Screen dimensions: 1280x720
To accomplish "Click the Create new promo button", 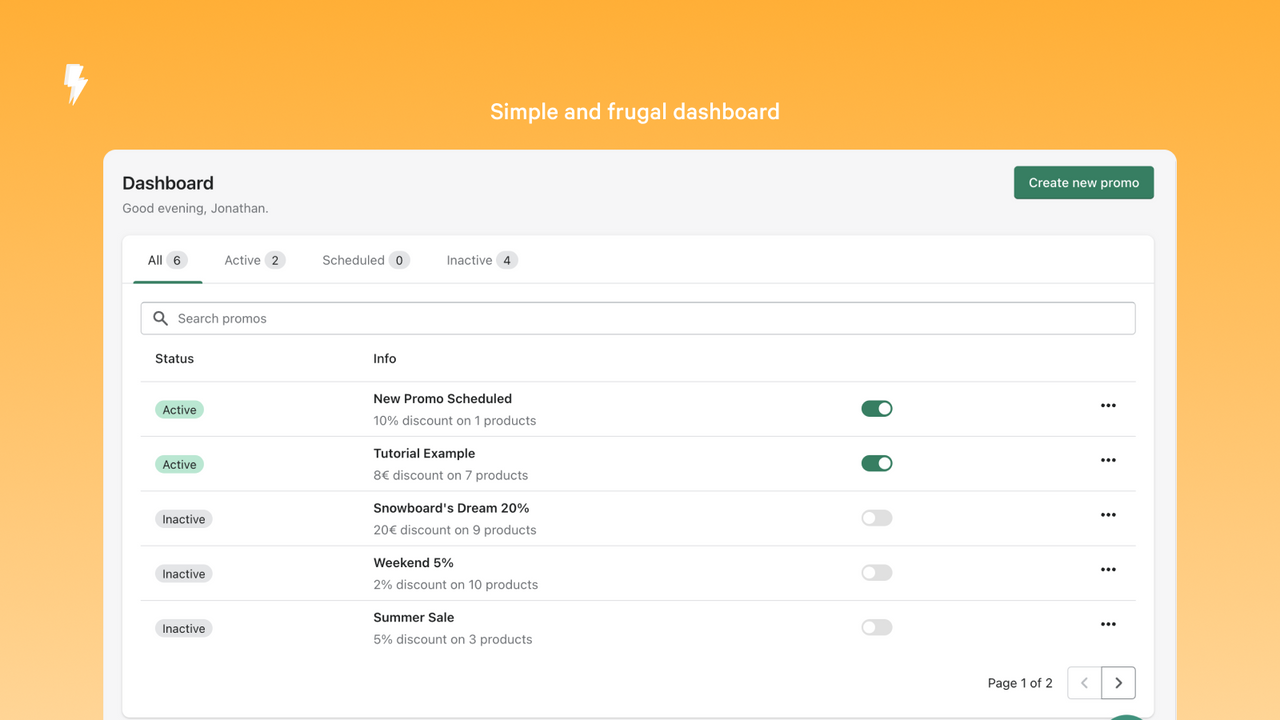I will point(1083,182).
